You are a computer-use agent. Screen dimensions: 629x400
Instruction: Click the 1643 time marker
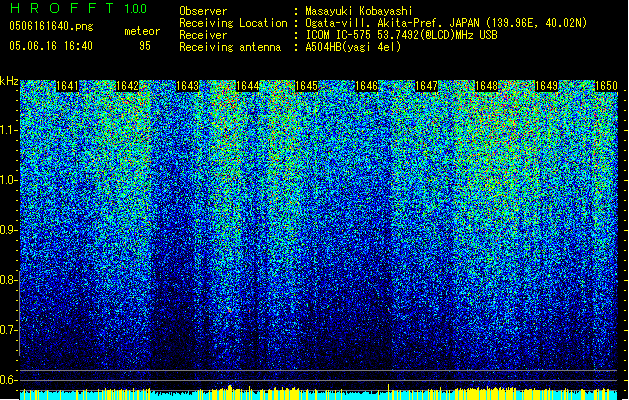[x=187, y=86]
